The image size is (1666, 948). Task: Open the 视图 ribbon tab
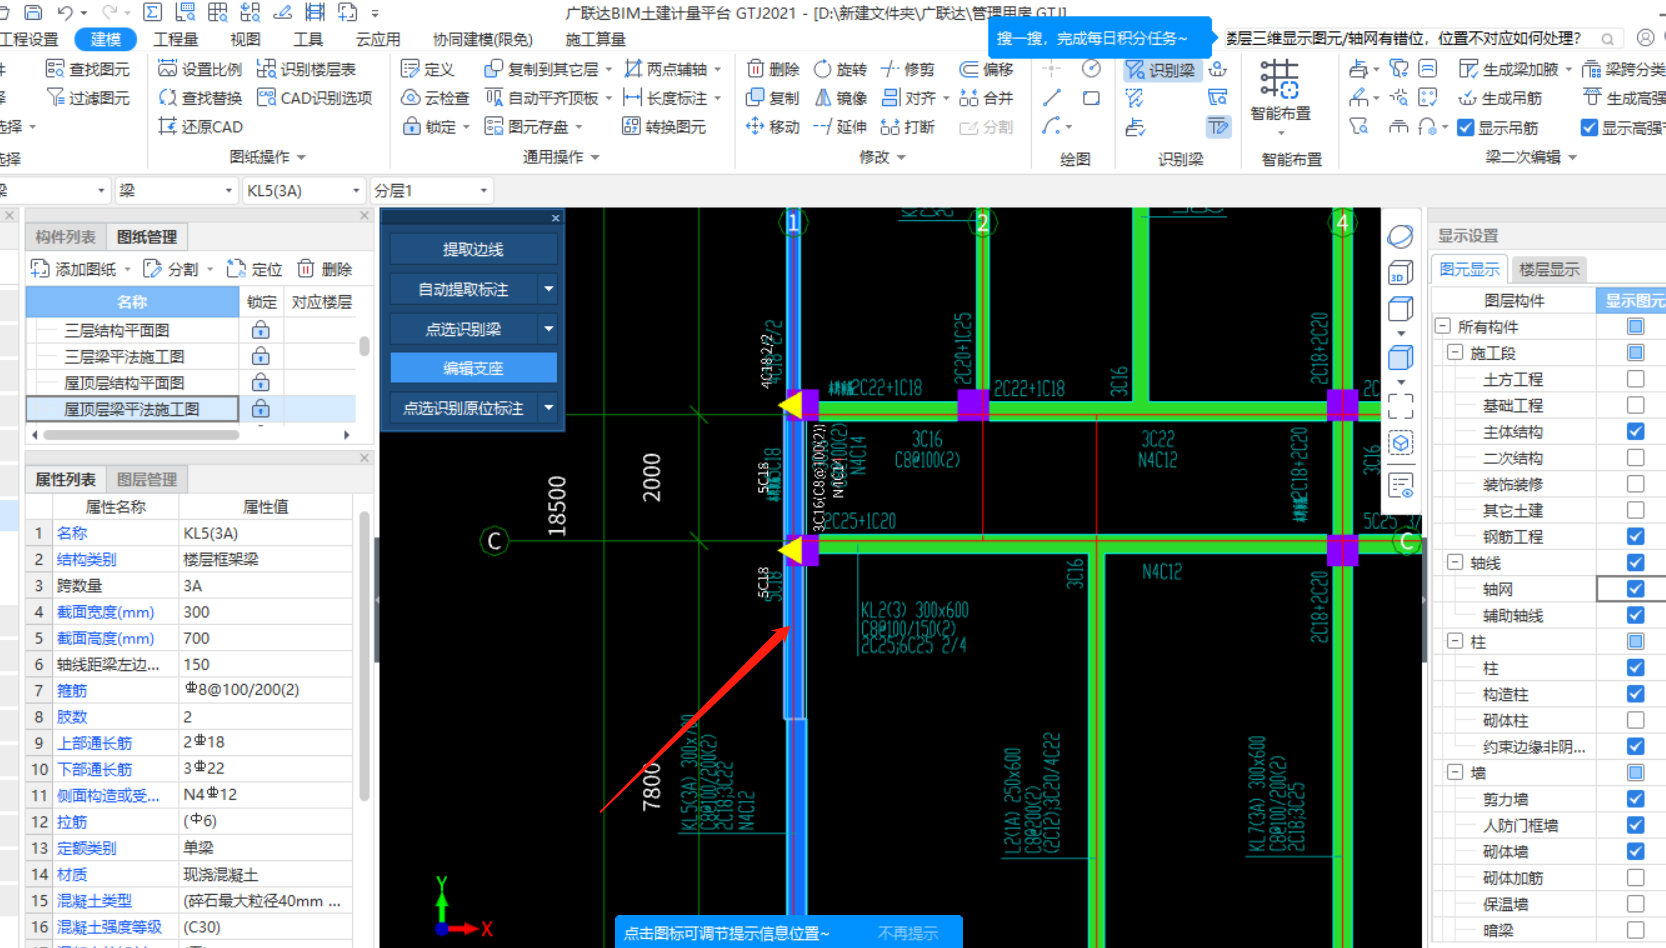(x=245, y=39)
